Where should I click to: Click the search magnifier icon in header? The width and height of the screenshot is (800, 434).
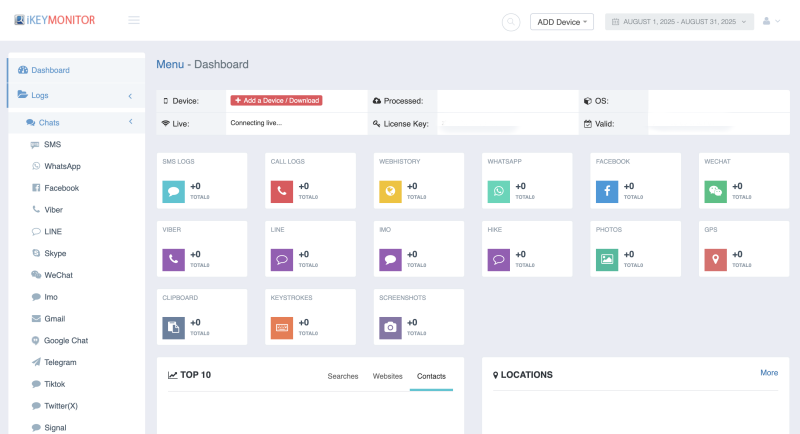point(511,22)
